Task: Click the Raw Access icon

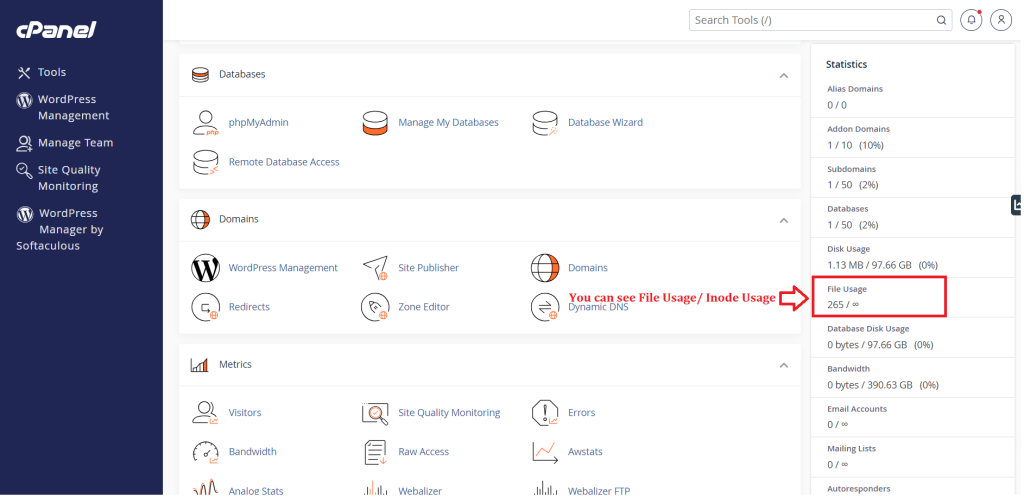Action: (x=376, y=452)
